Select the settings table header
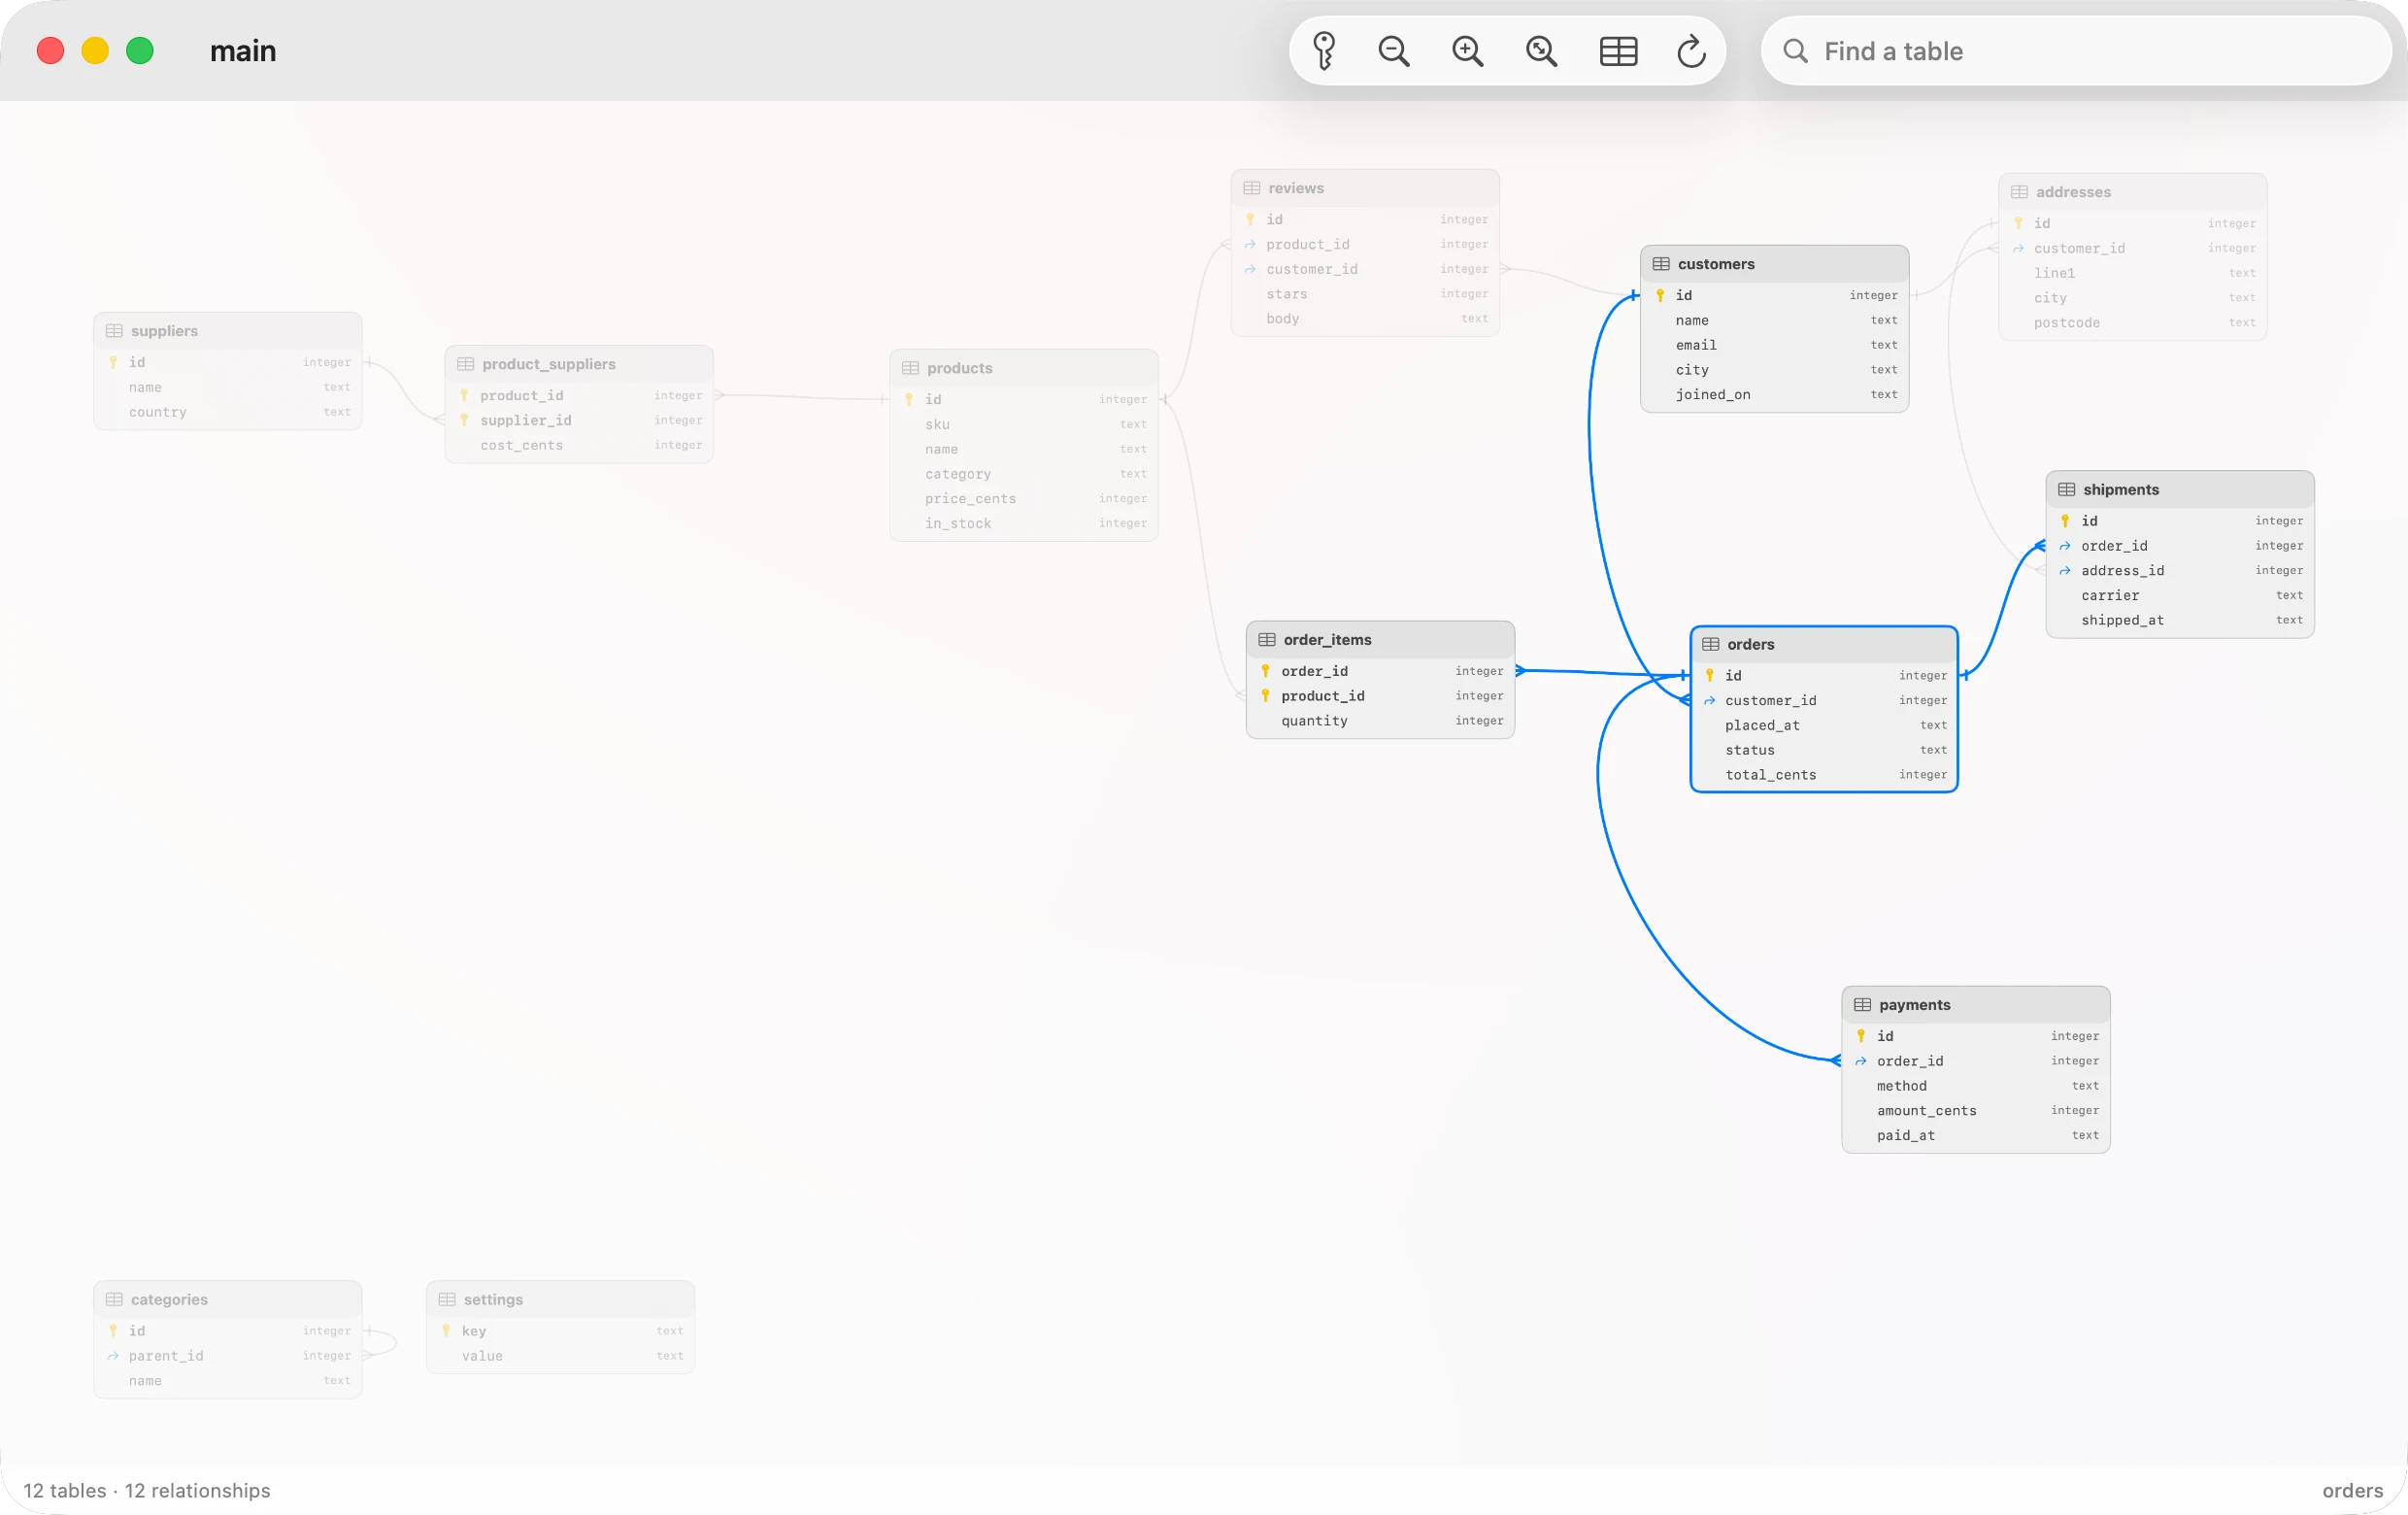 560,1300
